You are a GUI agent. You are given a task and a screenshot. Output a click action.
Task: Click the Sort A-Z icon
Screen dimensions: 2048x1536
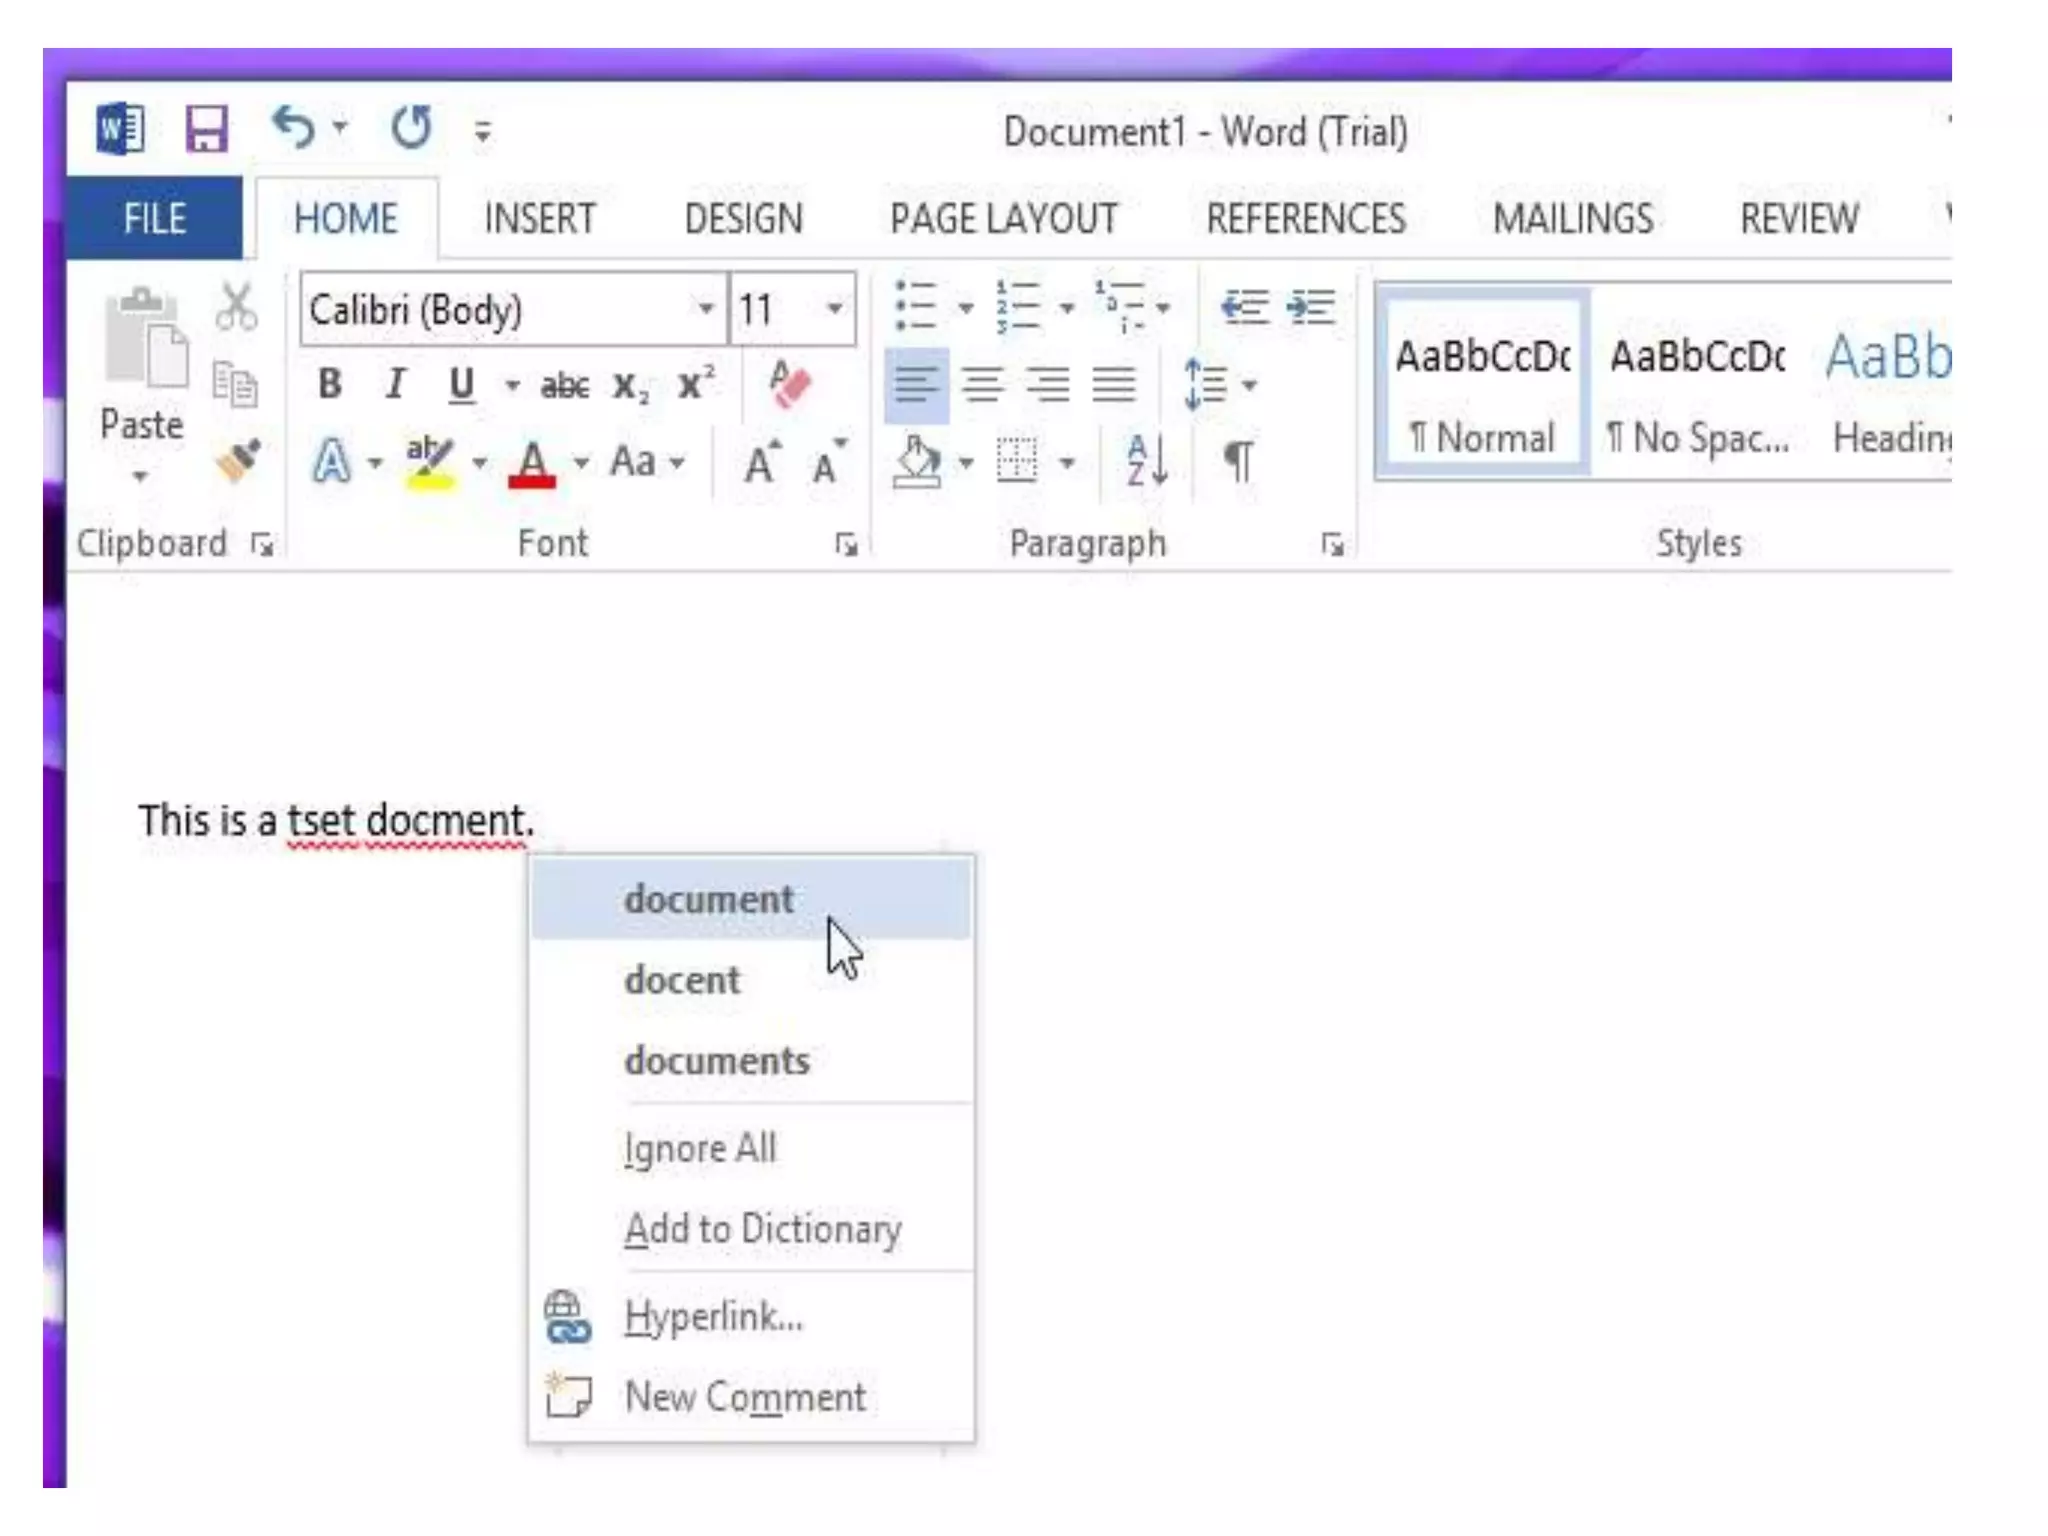click(1146, 462)
